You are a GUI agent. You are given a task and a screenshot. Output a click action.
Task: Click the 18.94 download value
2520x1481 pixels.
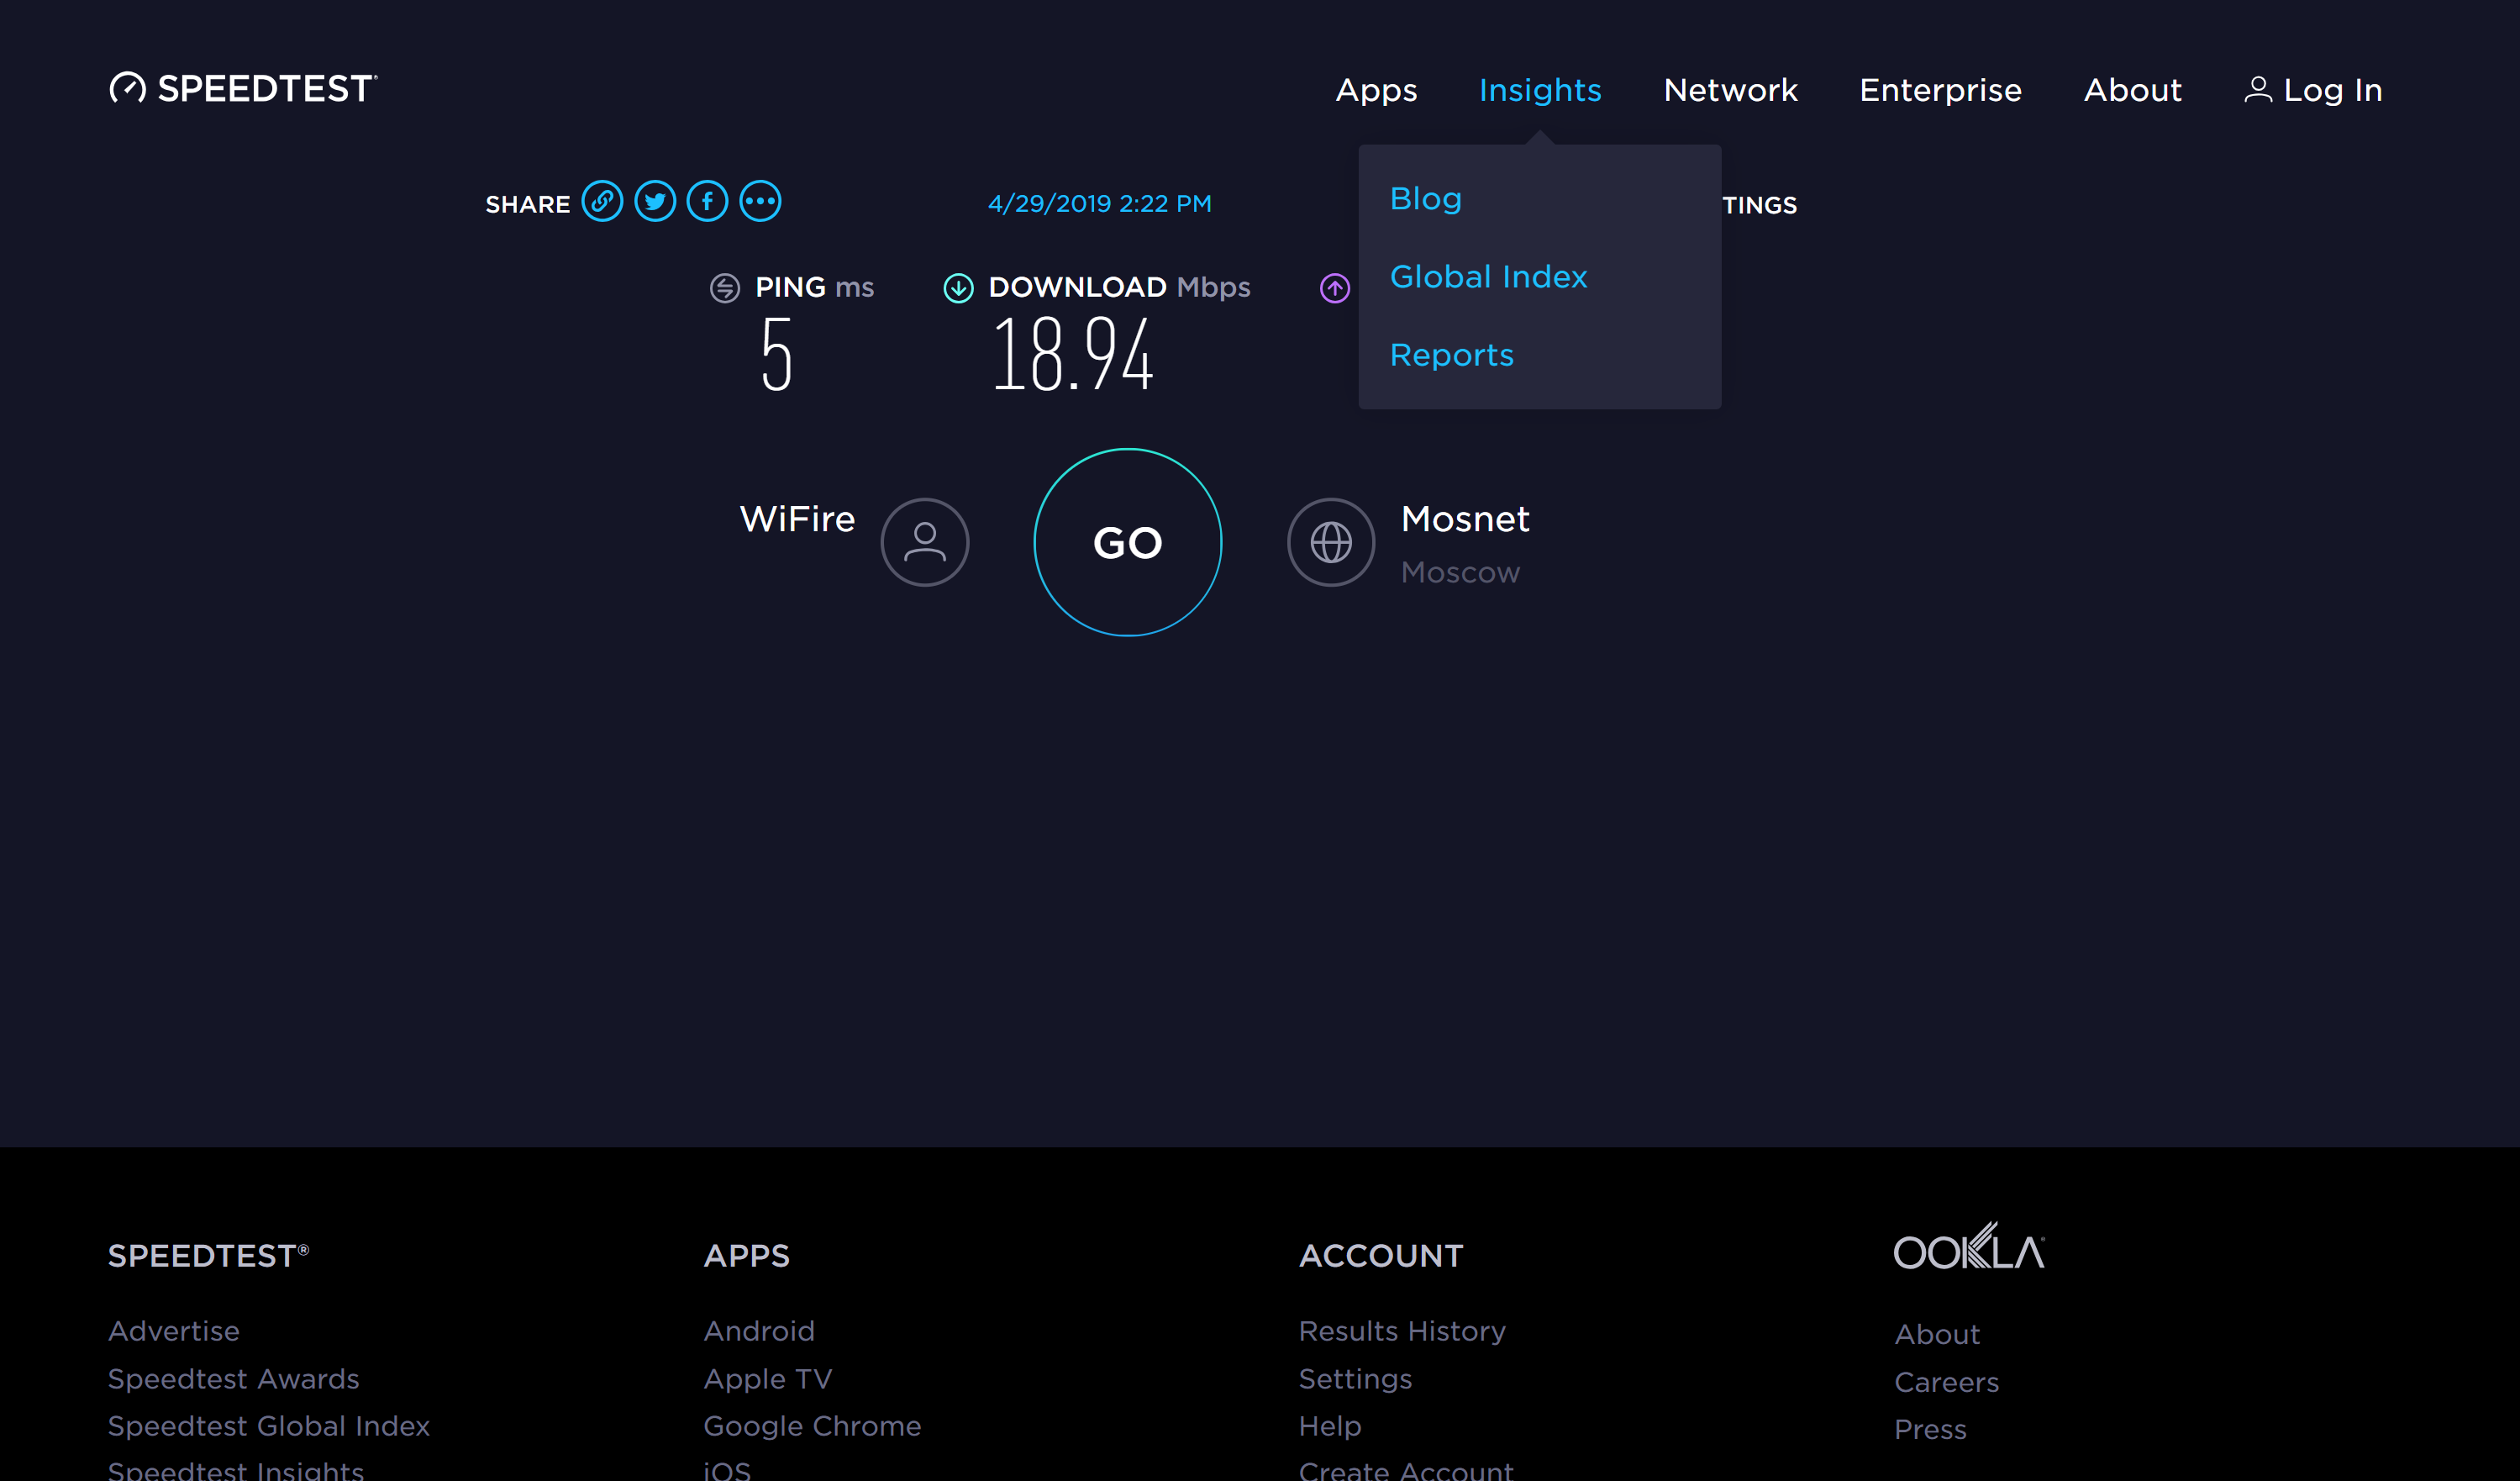tap(1073, 353)
